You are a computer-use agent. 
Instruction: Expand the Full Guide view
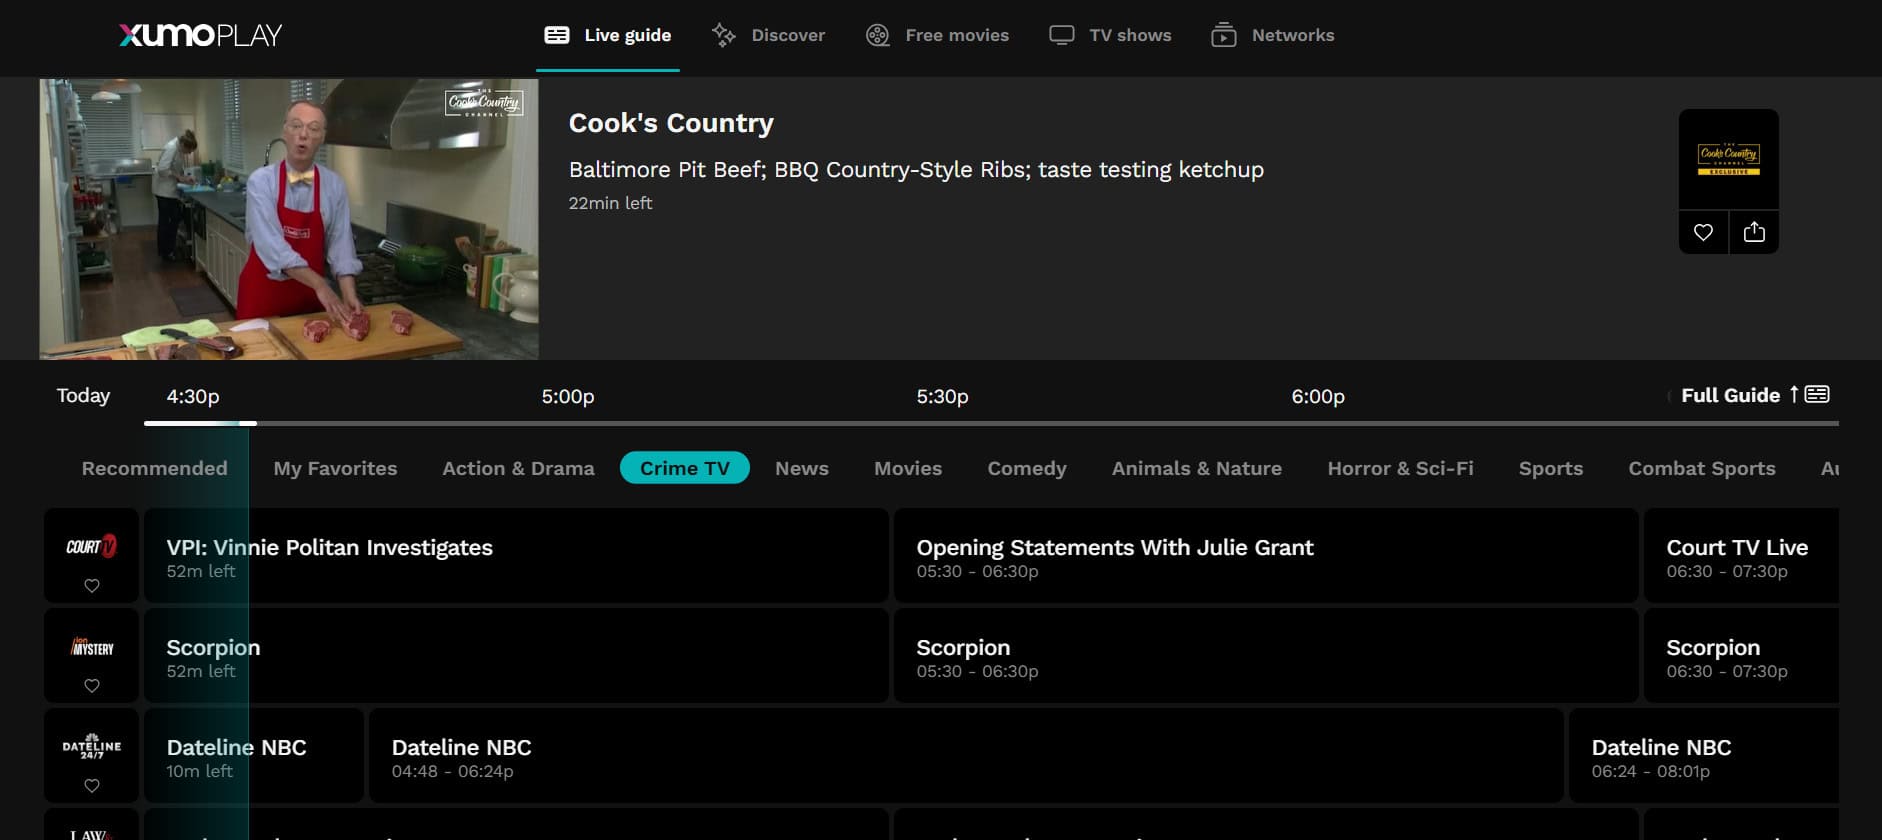coord(1753,395)
